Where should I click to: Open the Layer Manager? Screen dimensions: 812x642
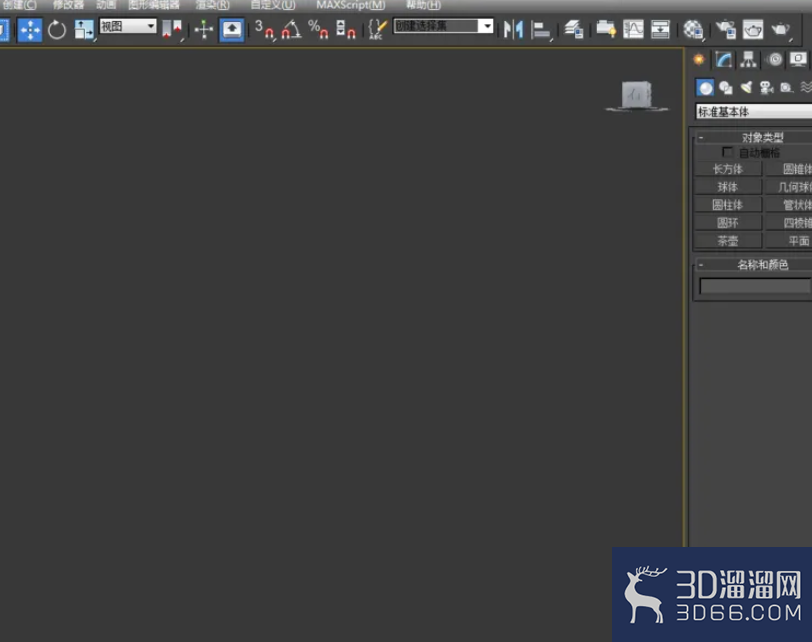(574, 30)
